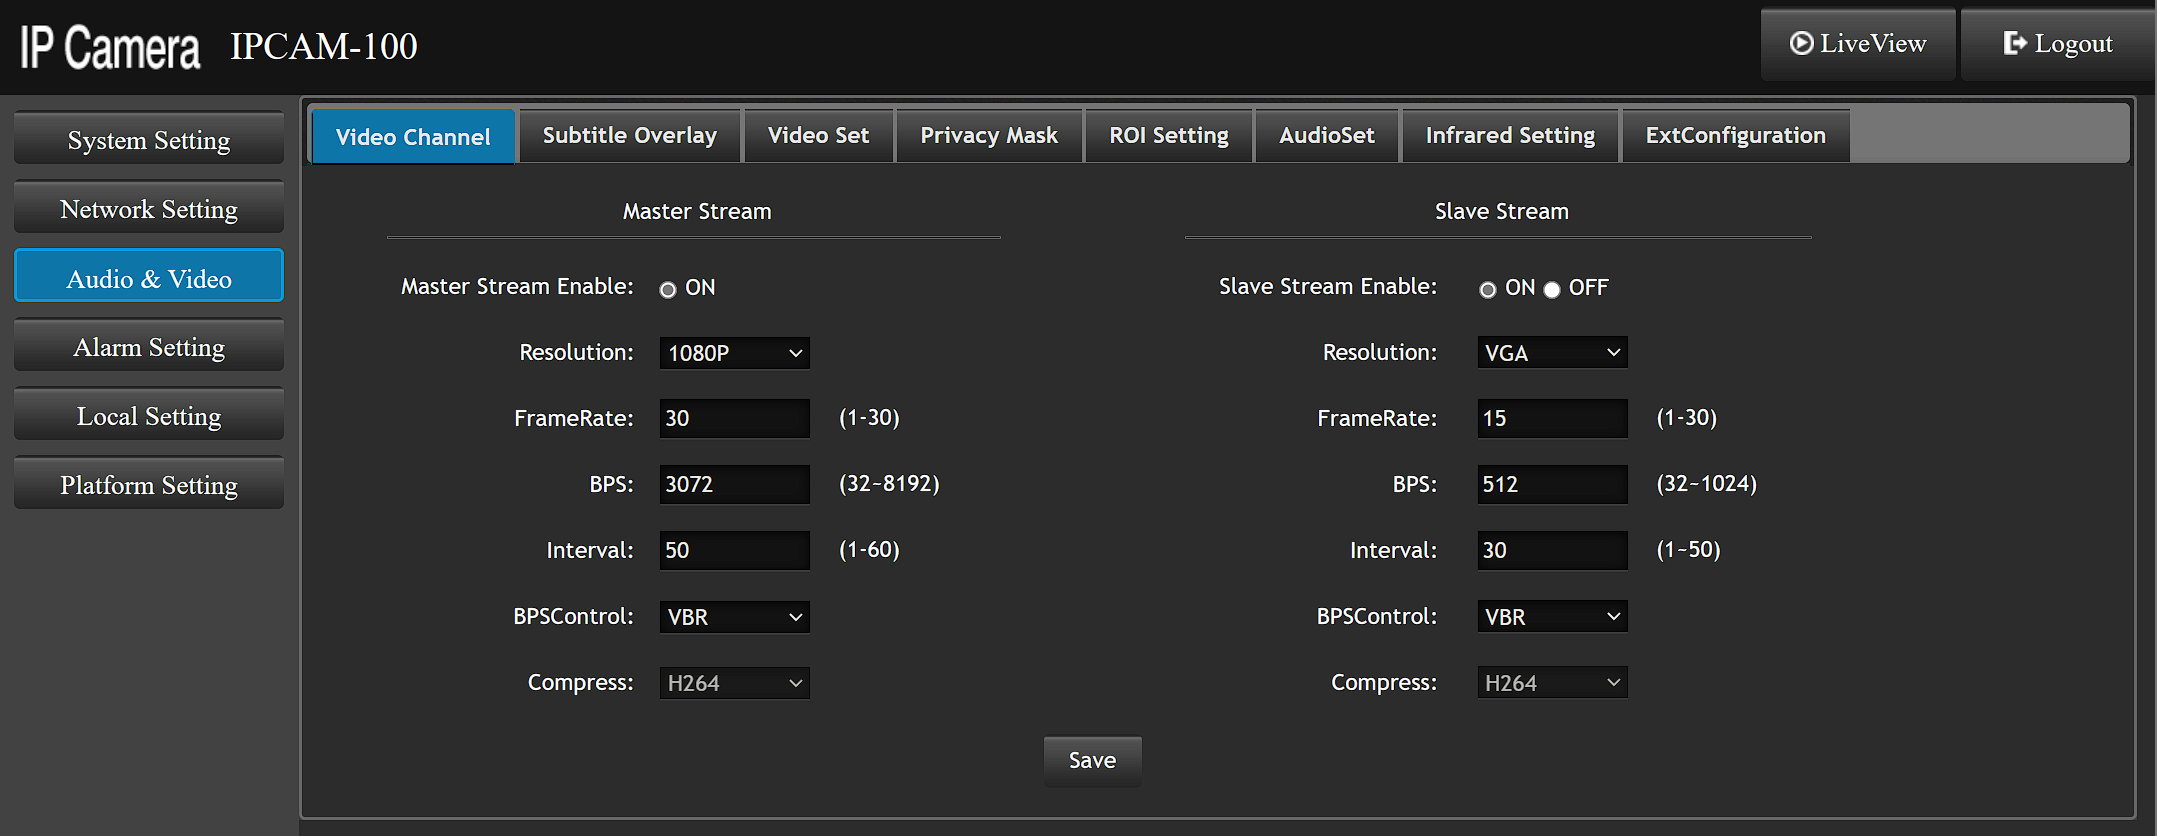Click the Master Stream Enable label

(x=517, y=287)
